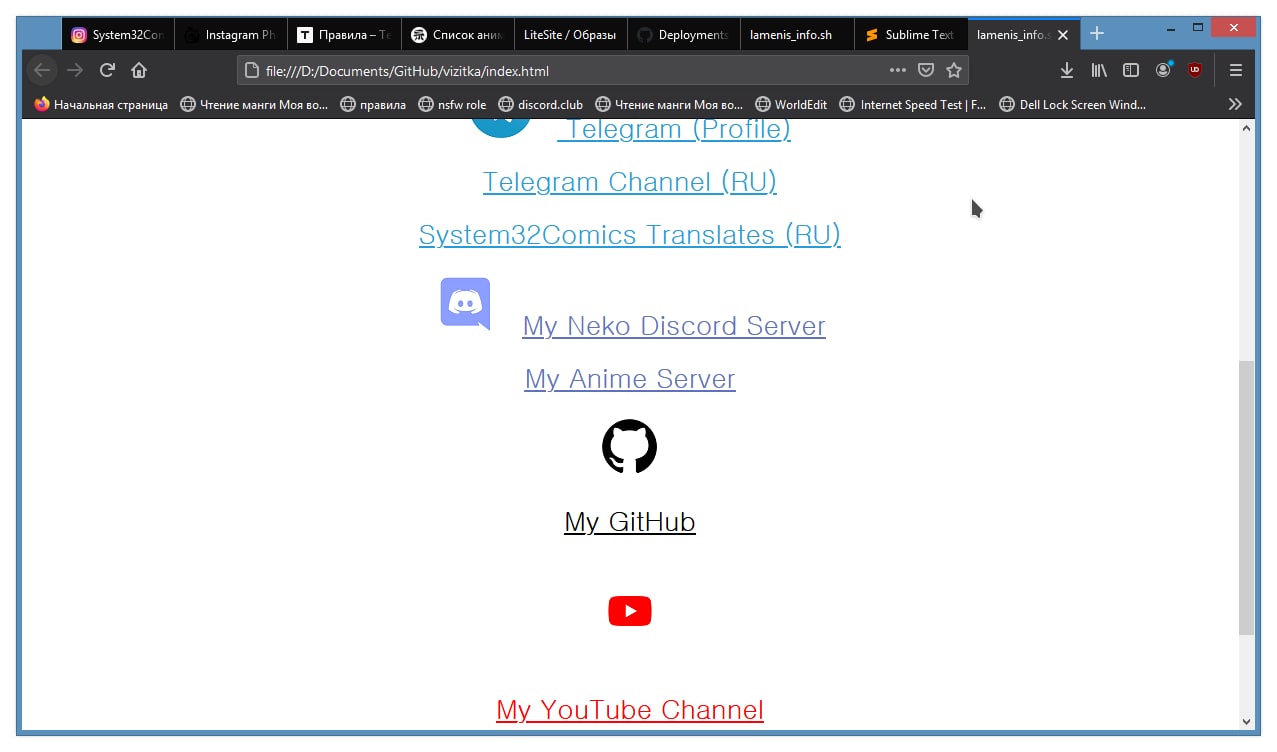Viewport: 1277px width, 752px height.
Task: Open the downloads panel
Action: tap(1067, 70)
